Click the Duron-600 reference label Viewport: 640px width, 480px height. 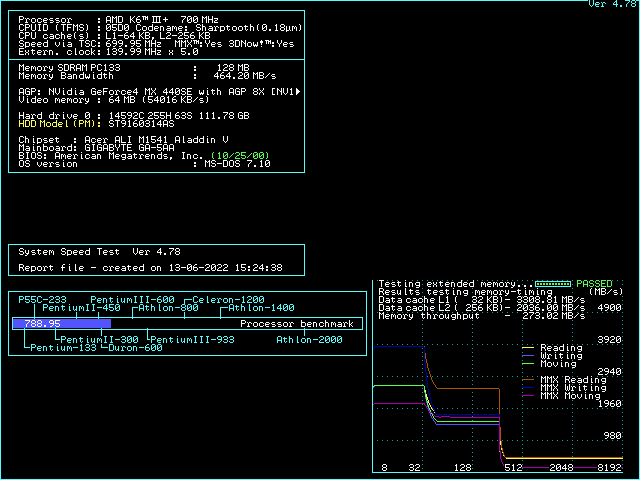coord(135,348)
